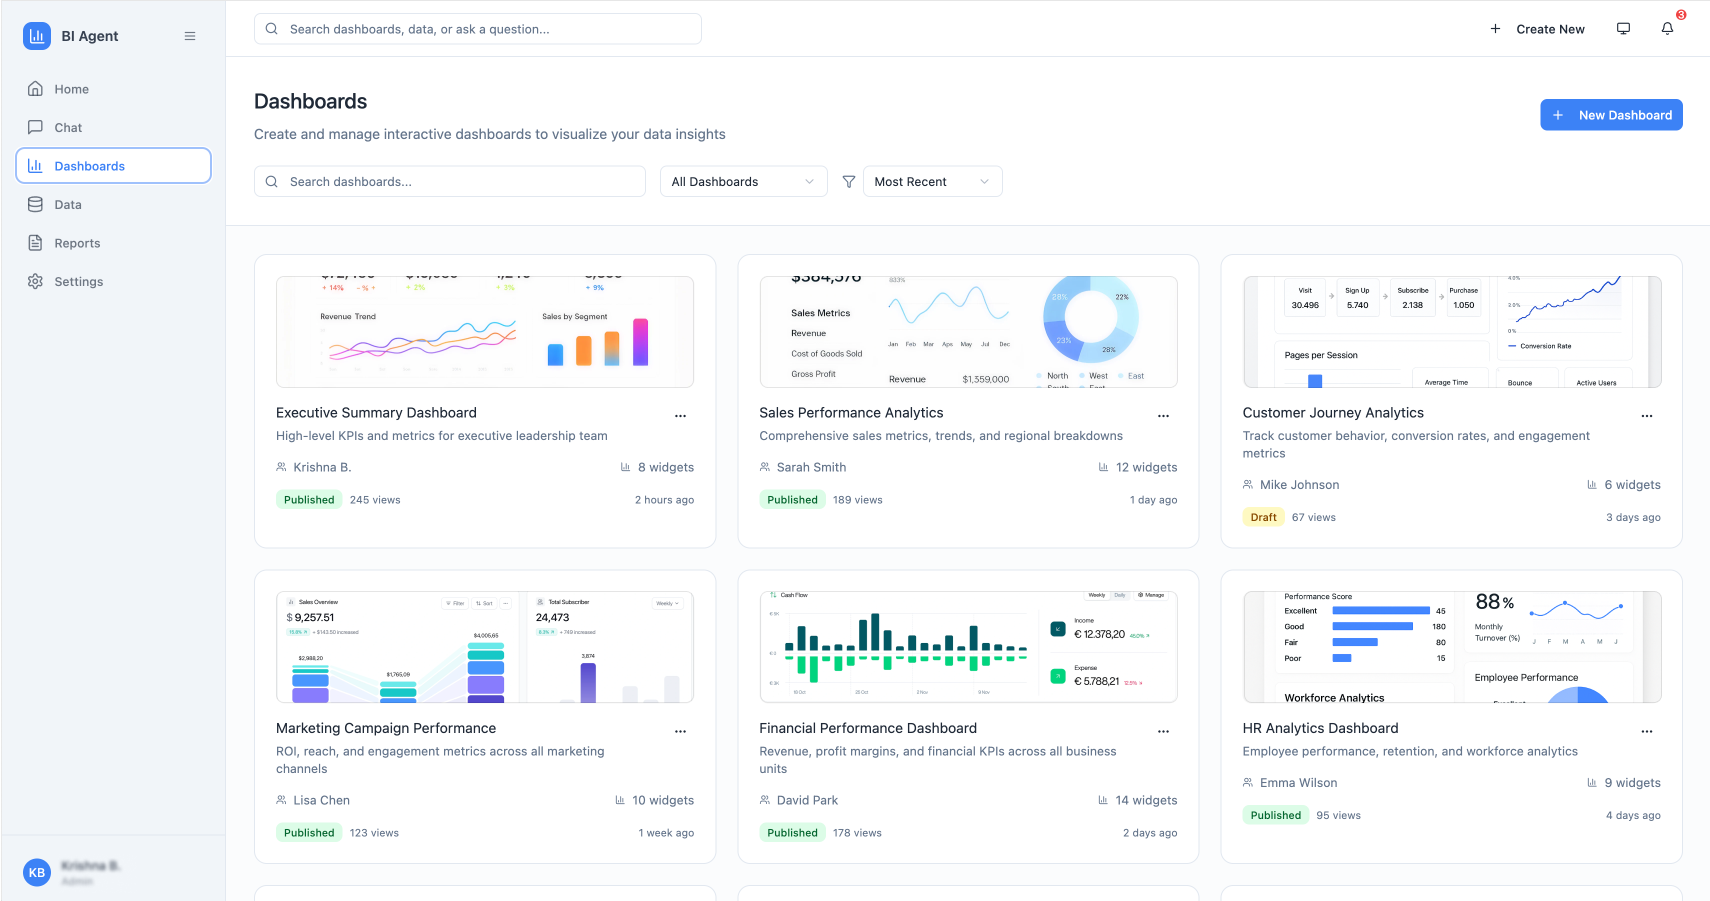This screenshot has height=901, width=1710.
Task: Click the BI Agent logo icon
Action: 37,36
